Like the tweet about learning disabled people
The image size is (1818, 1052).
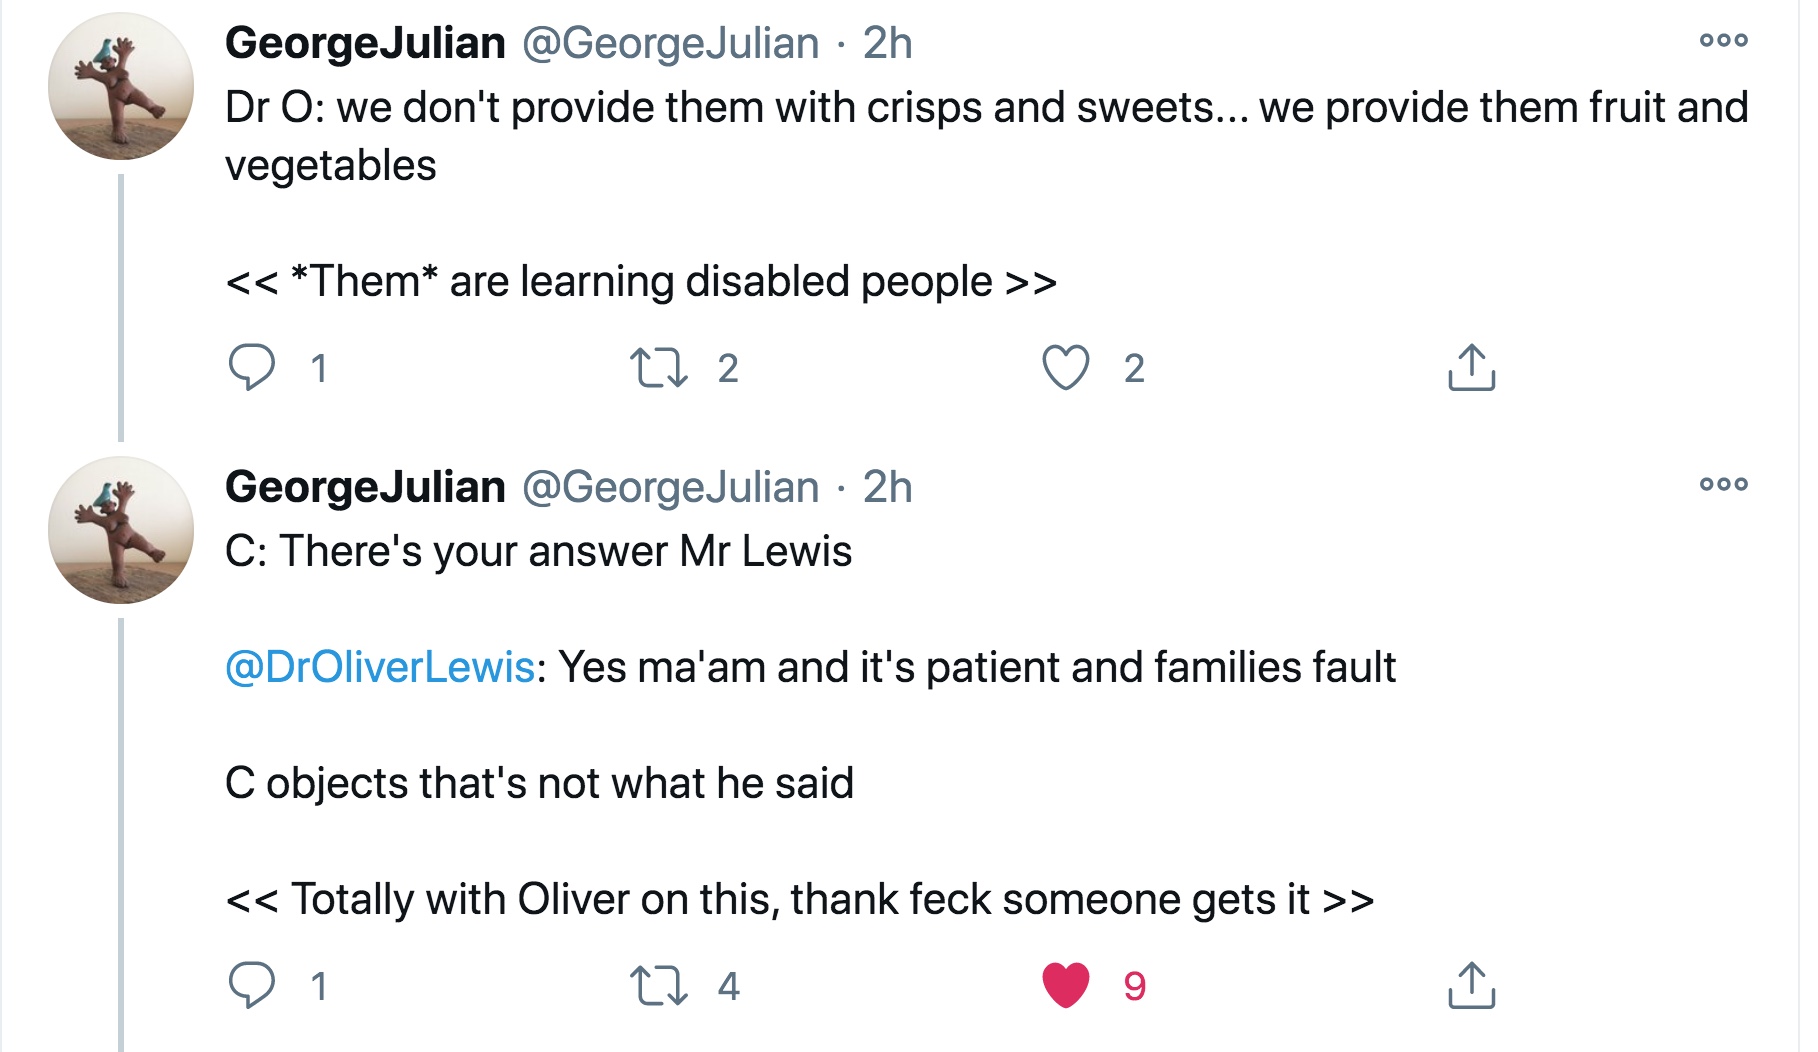[x=1065, y=367]
